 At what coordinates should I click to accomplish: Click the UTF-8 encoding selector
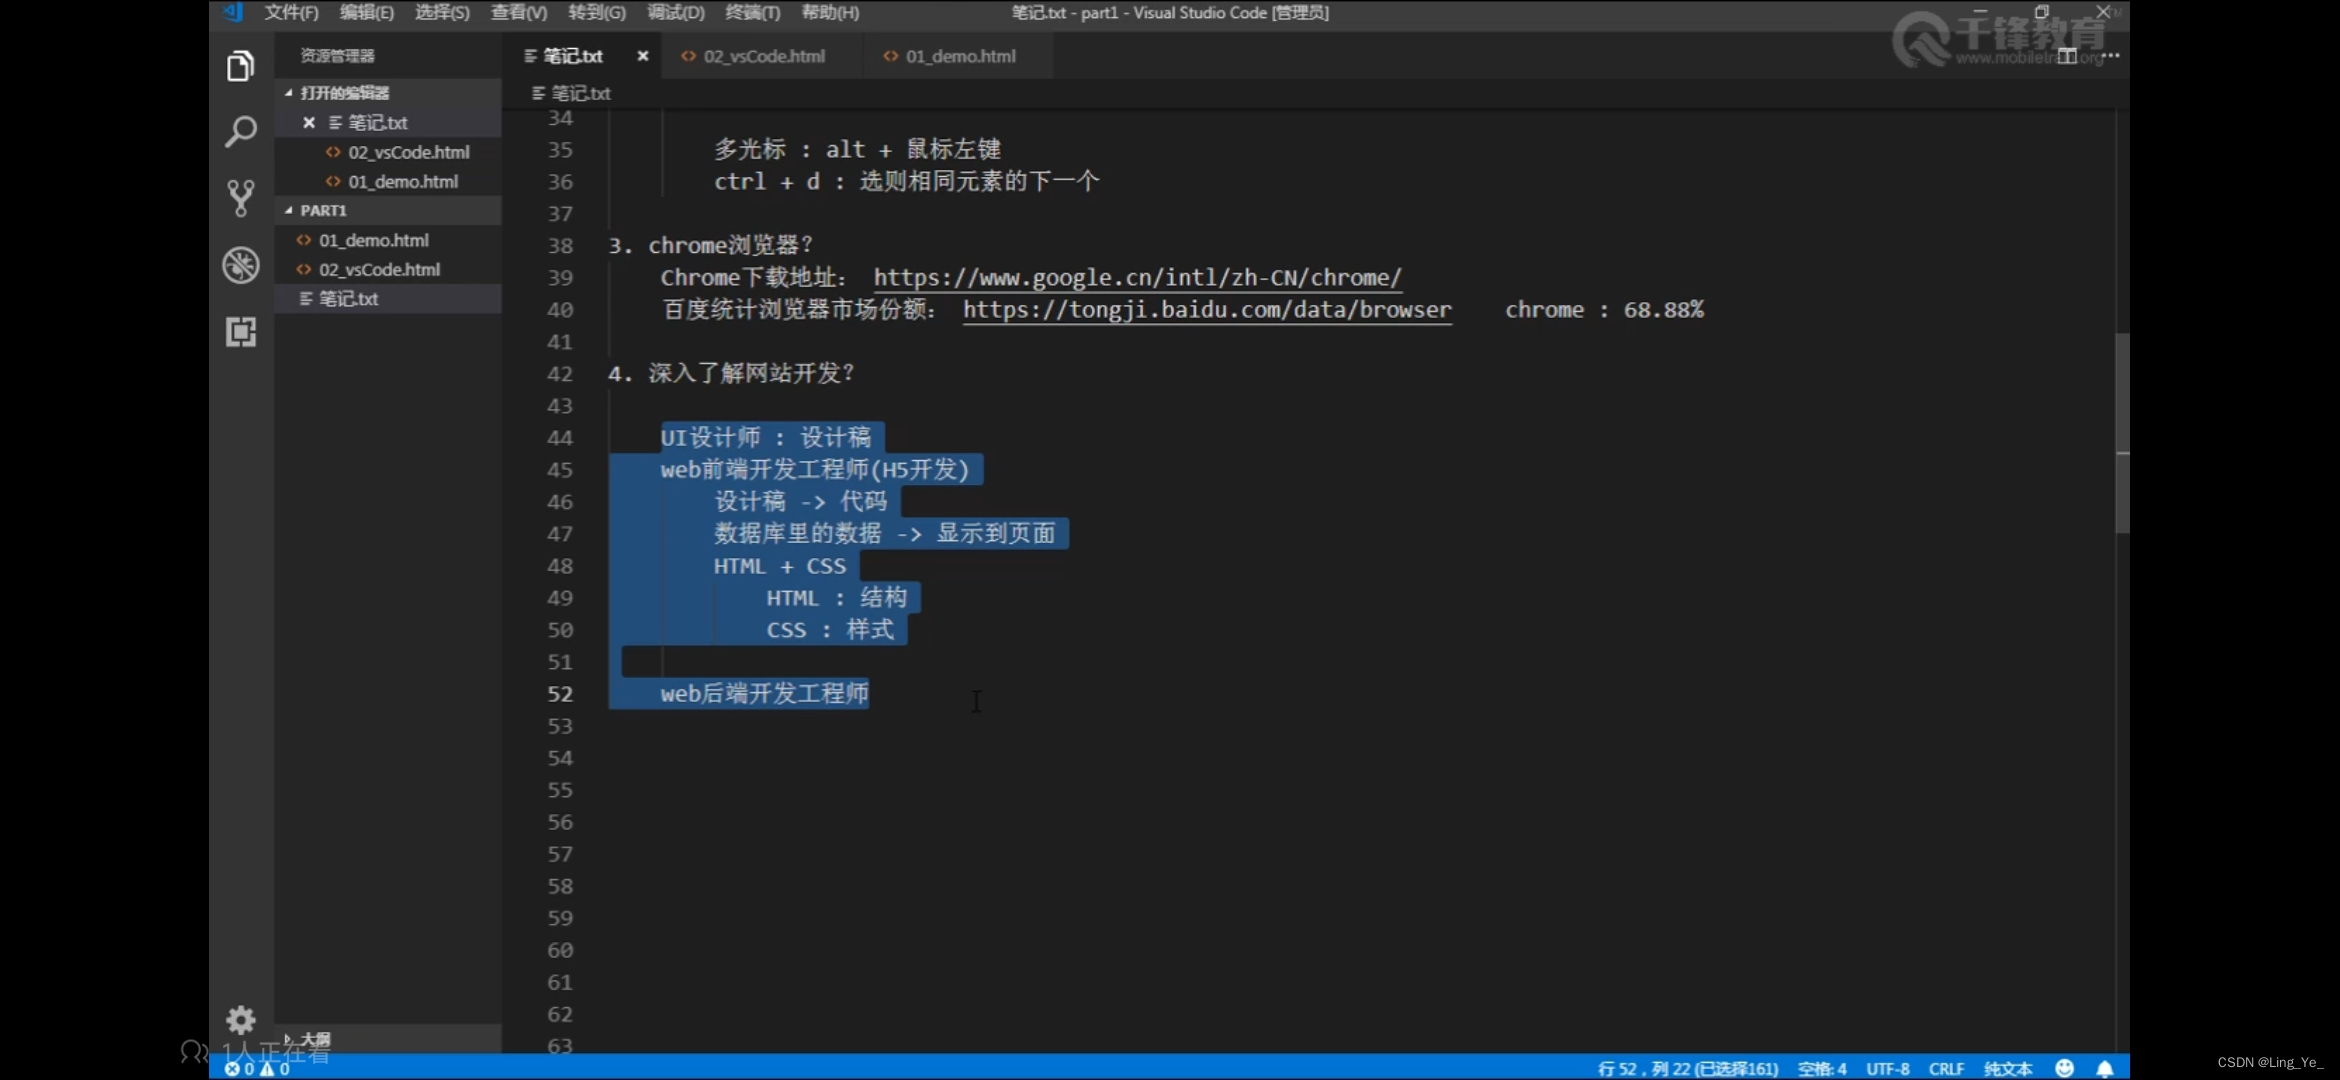pos(1887,1069)
